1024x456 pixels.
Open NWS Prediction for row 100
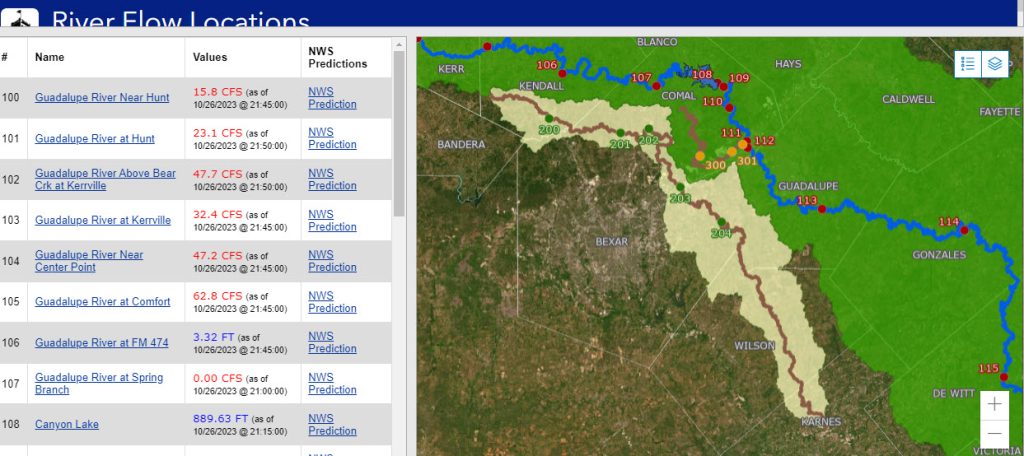(x=332, y=98)
